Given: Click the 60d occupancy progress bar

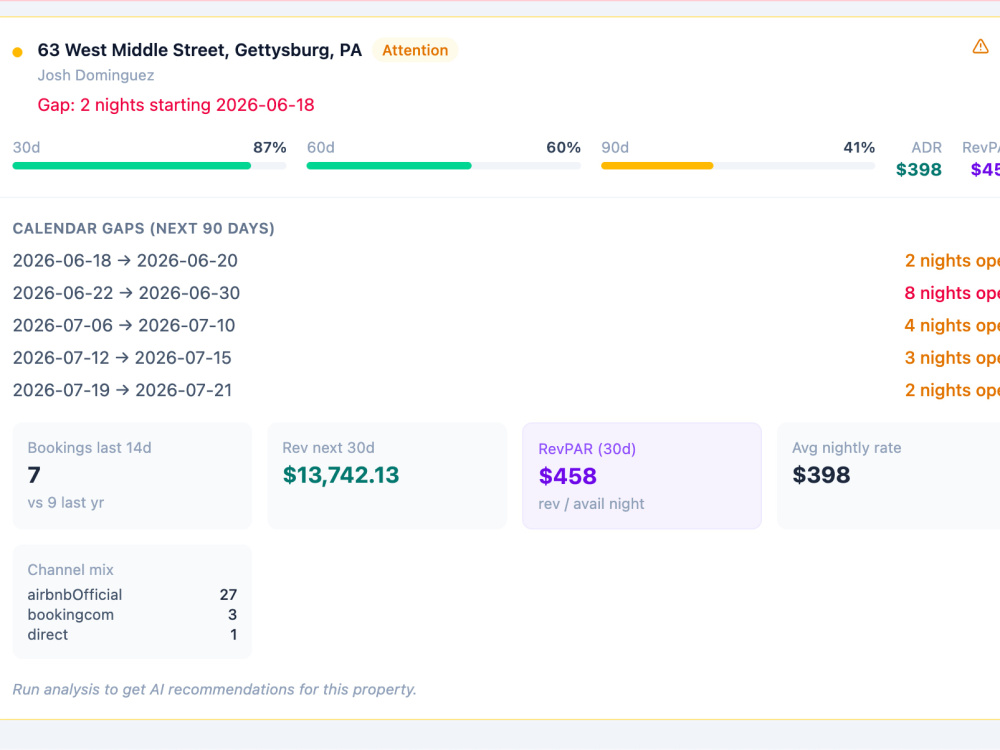Looking at the screenshot, I should [443, 166].
